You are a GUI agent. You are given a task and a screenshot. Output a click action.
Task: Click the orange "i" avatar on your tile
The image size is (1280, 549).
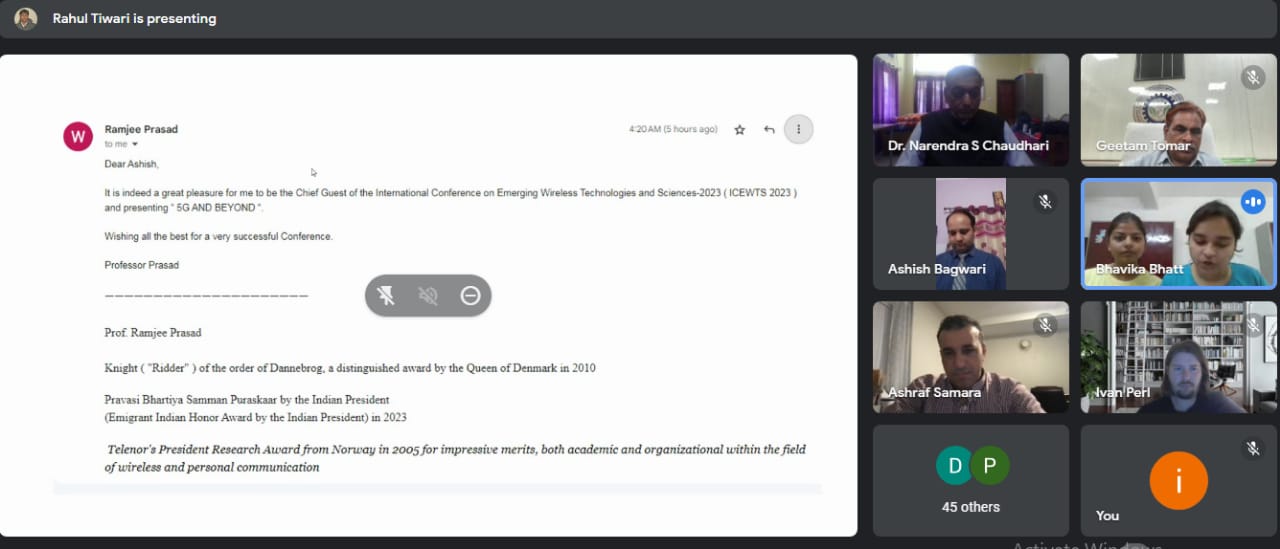[1178, 481]
